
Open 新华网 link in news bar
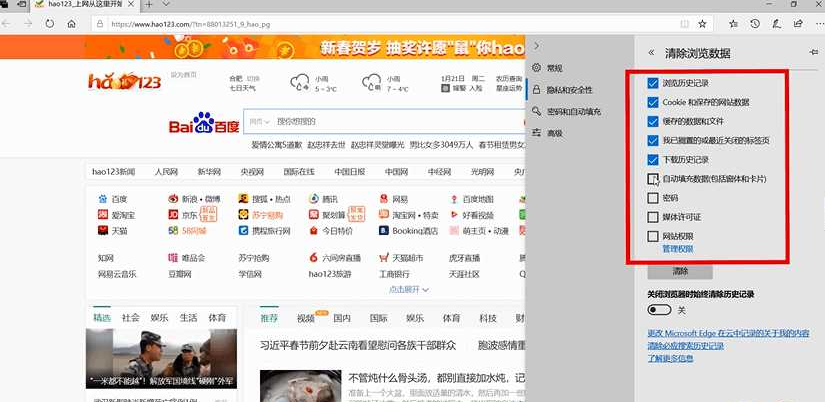(x=209, y=172)
